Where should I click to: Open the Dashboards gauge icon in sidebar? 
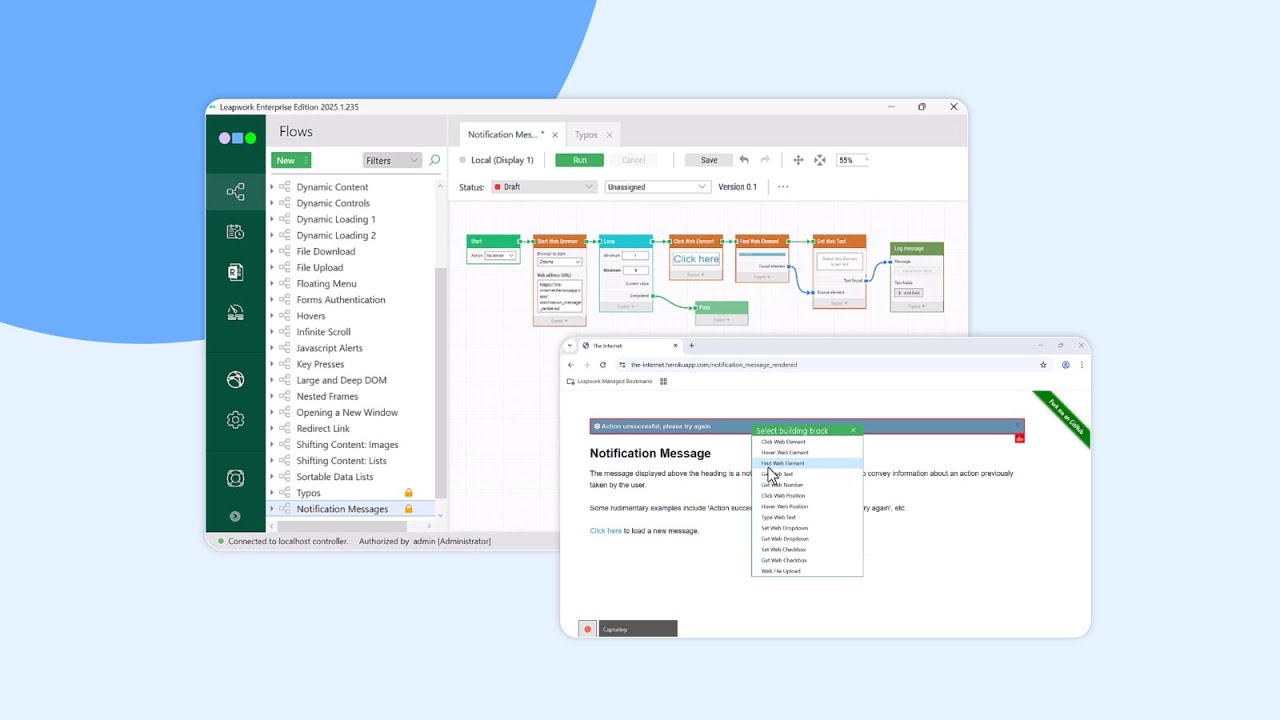[236, 313]
